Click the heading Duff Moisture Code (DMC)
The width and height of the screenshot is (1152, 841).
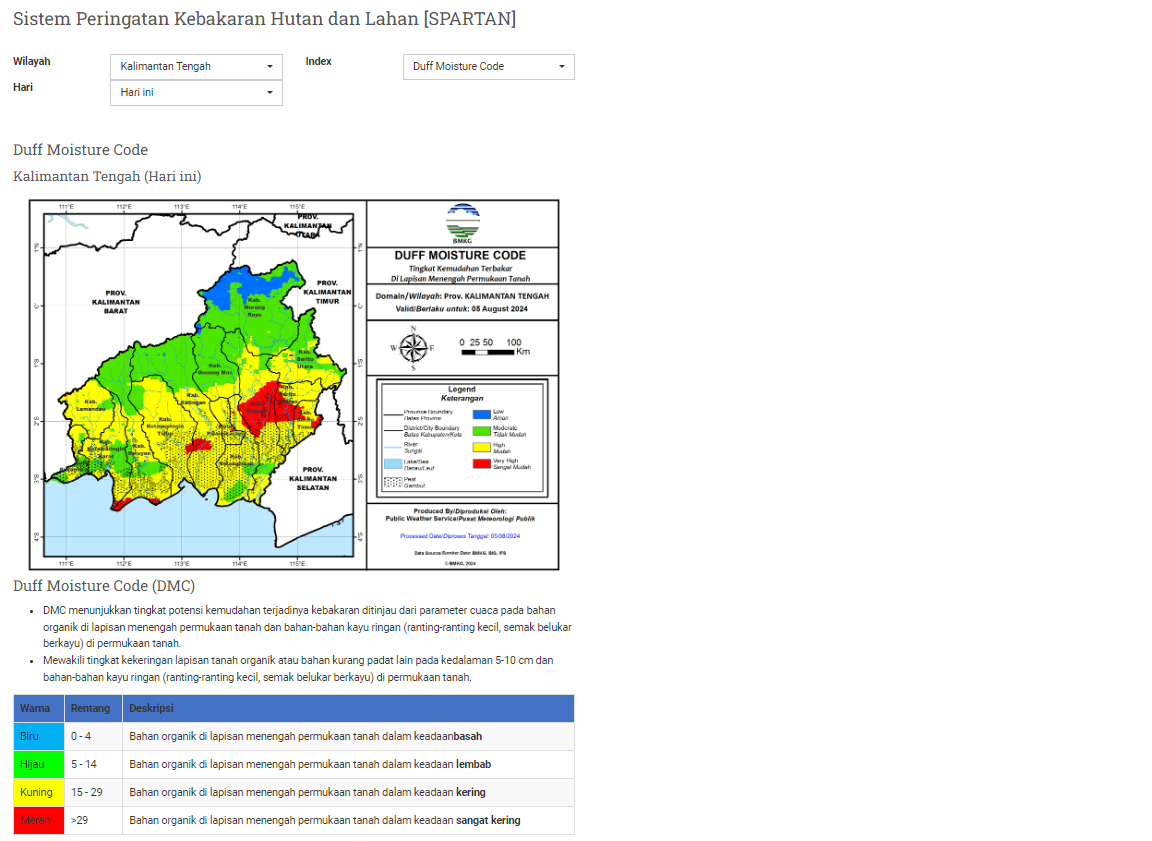[104, 586]
